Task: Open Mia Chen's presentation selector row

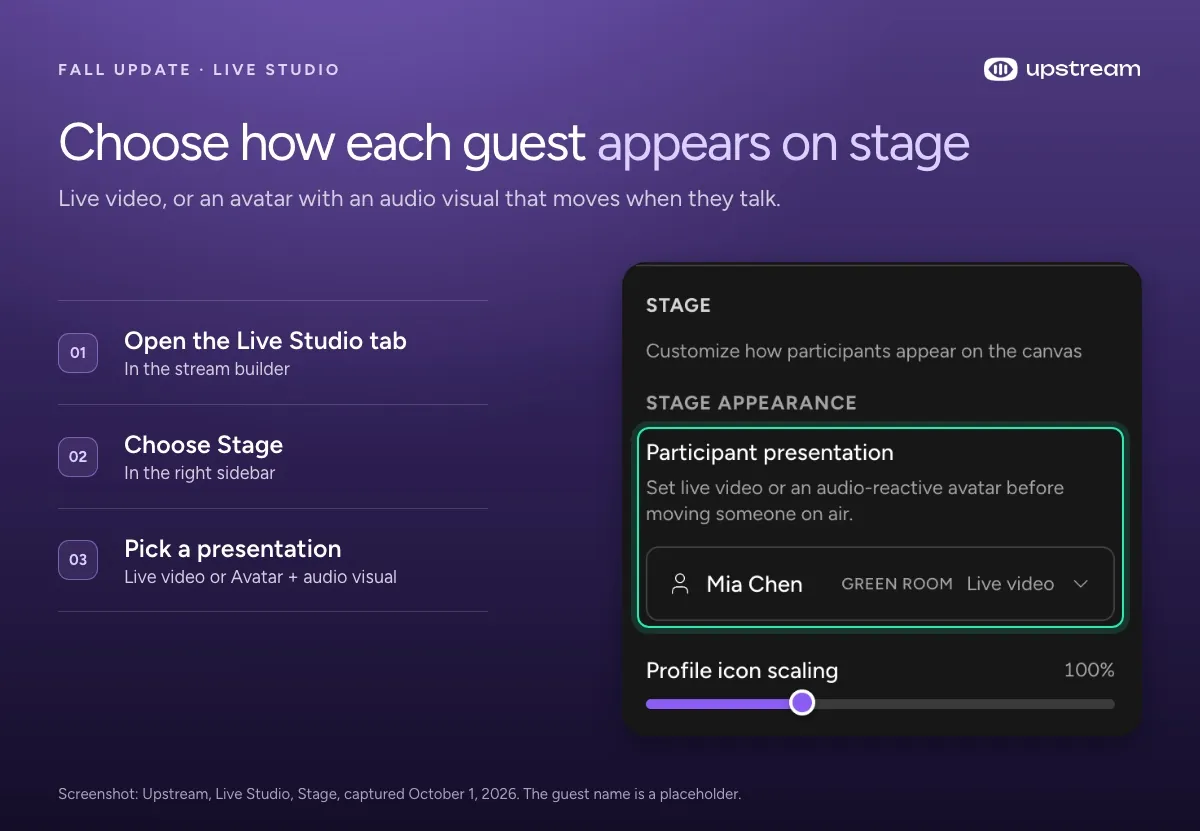Action: [880, 584]
